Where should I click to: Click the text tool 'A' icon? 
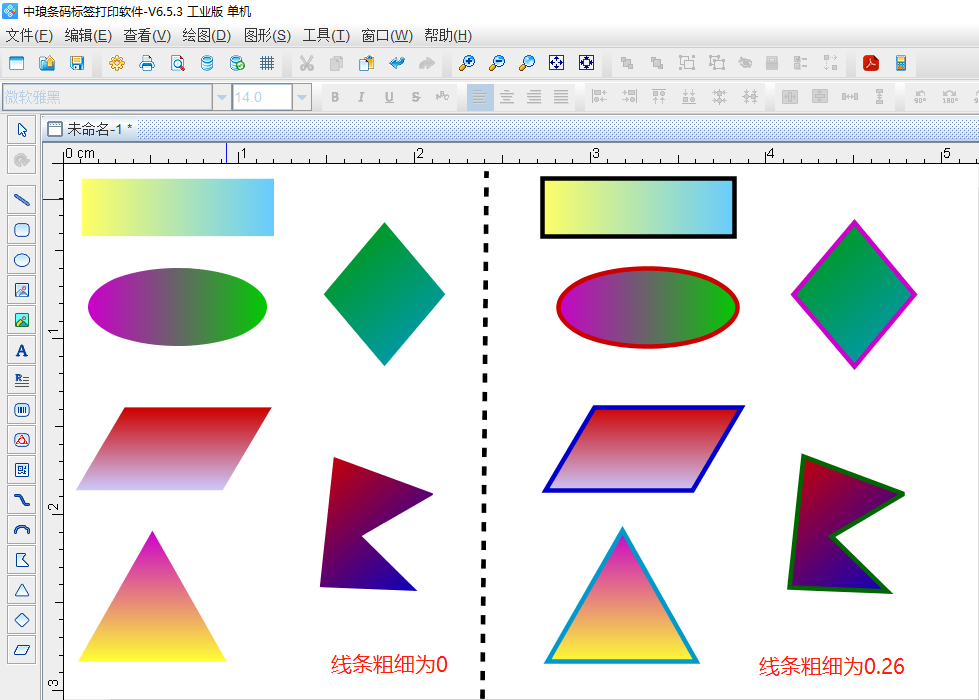click(22, 350)
